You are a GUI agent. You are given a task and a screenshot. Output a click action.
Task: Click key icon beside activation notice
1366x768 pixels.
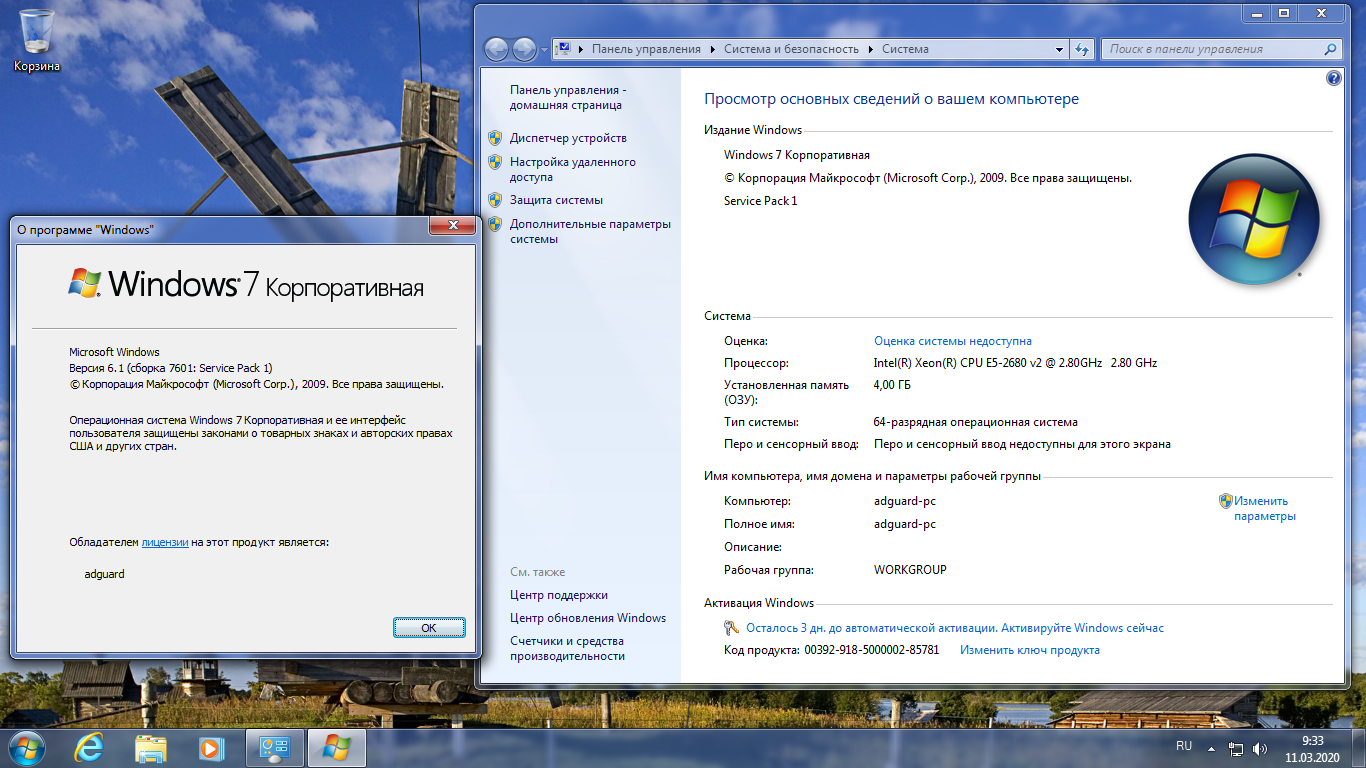point(731,628)
